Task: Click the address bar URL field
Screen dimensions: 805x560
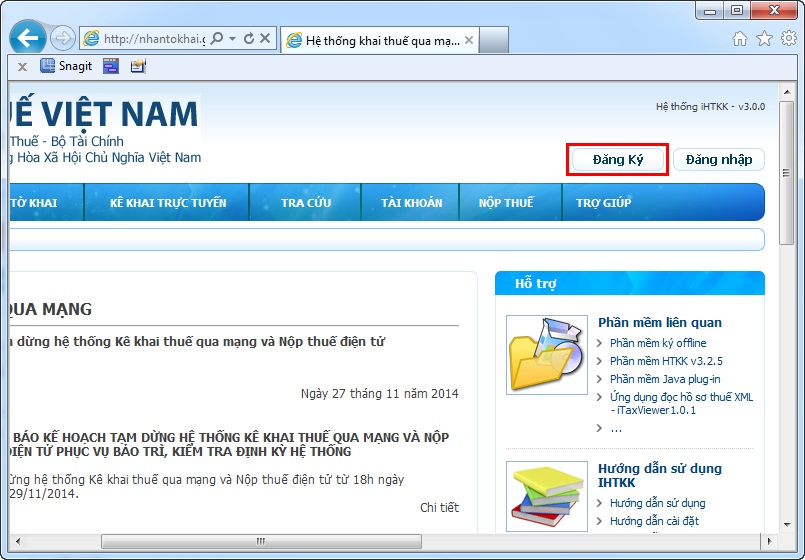Action: 154,38
